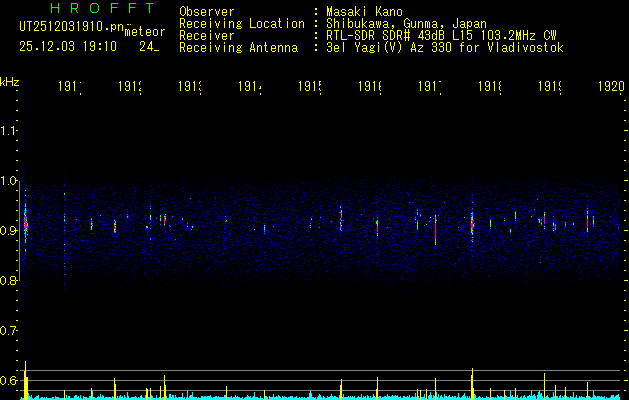Click the 'Receiving Antenna' field label
The width and height of the screenshot is (629, 400).
238,48
